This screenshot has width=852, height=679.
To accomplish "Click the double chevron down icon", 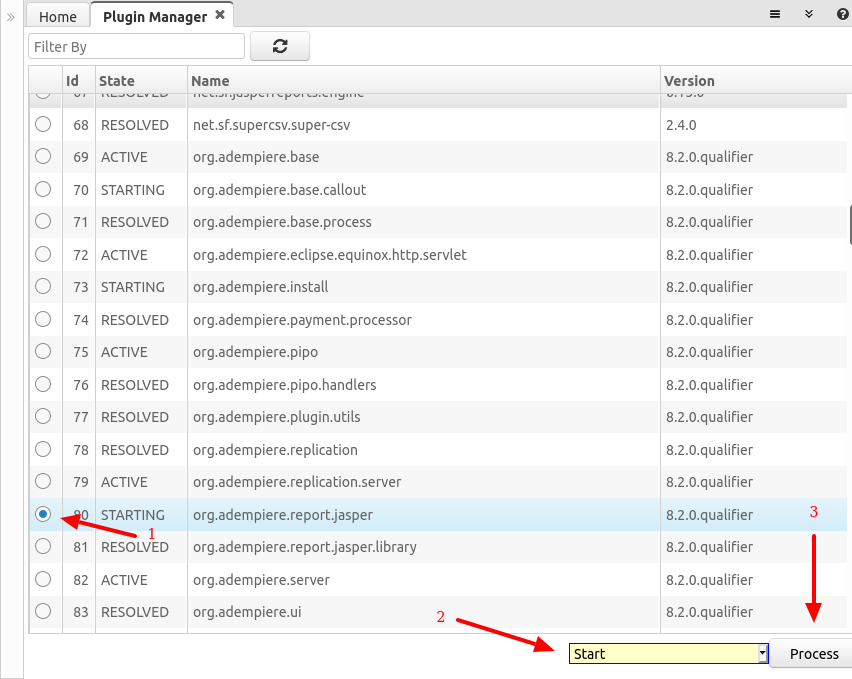I will click(x=809, y=15).
